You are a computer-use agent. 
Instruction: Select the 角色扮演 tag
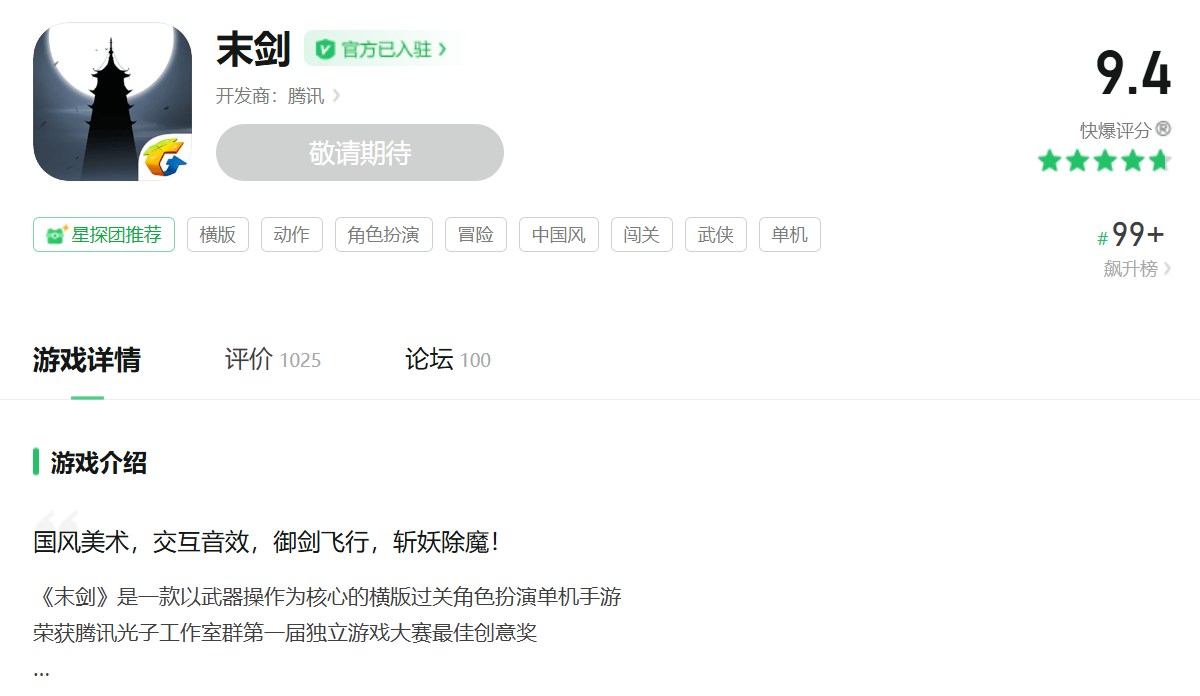384,235
